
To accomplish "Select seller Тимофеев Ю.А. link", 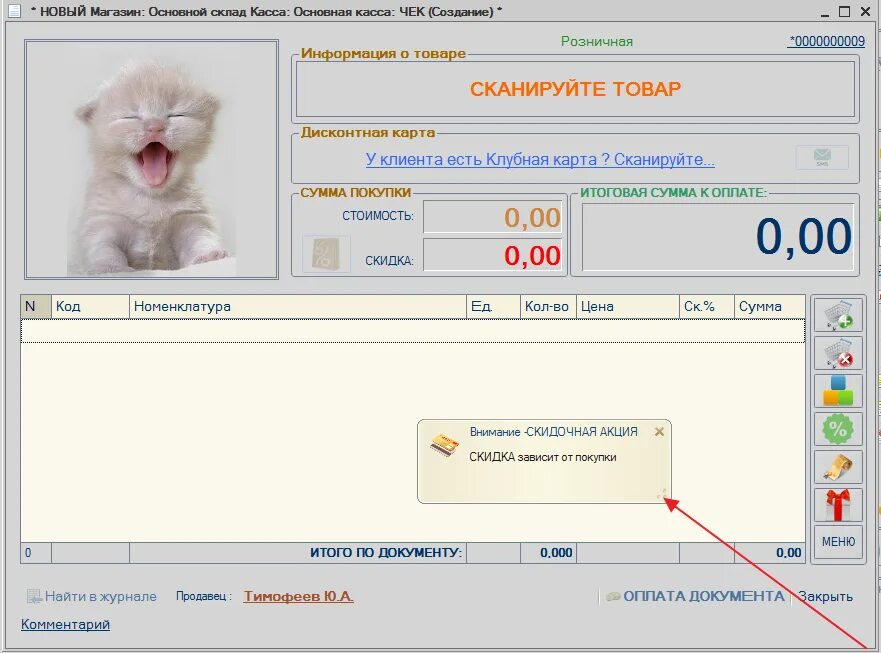I will click(298, 596).
